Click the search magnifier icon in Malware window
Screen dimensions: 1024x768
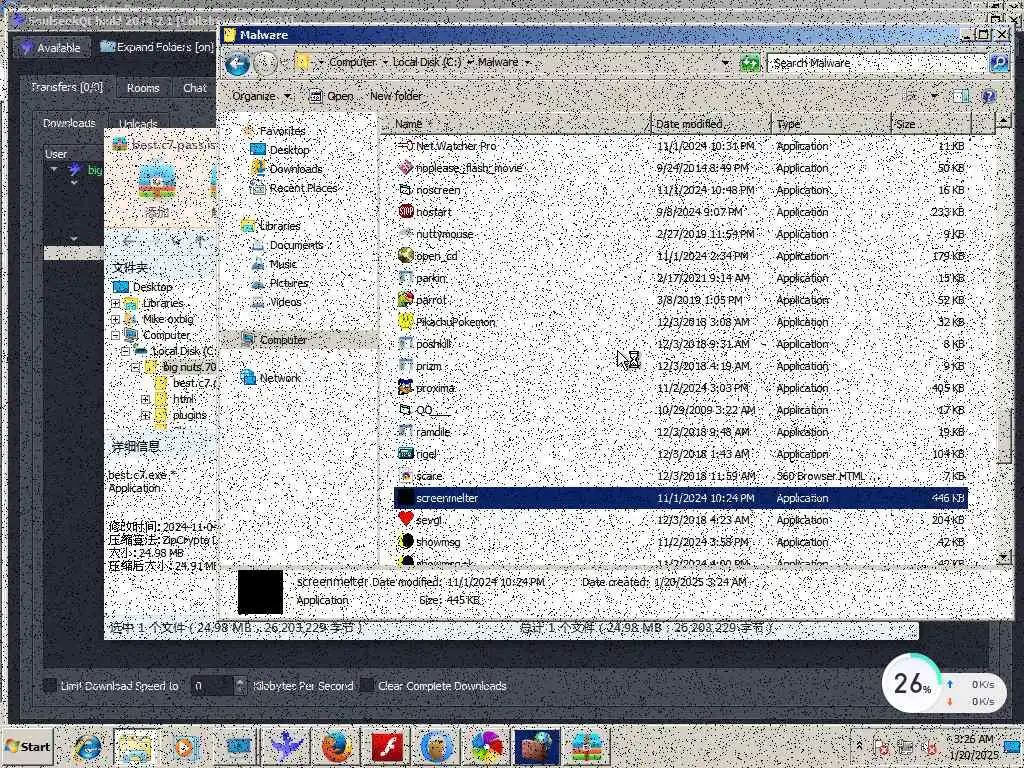pyautogui.click(x=999, y=63)
